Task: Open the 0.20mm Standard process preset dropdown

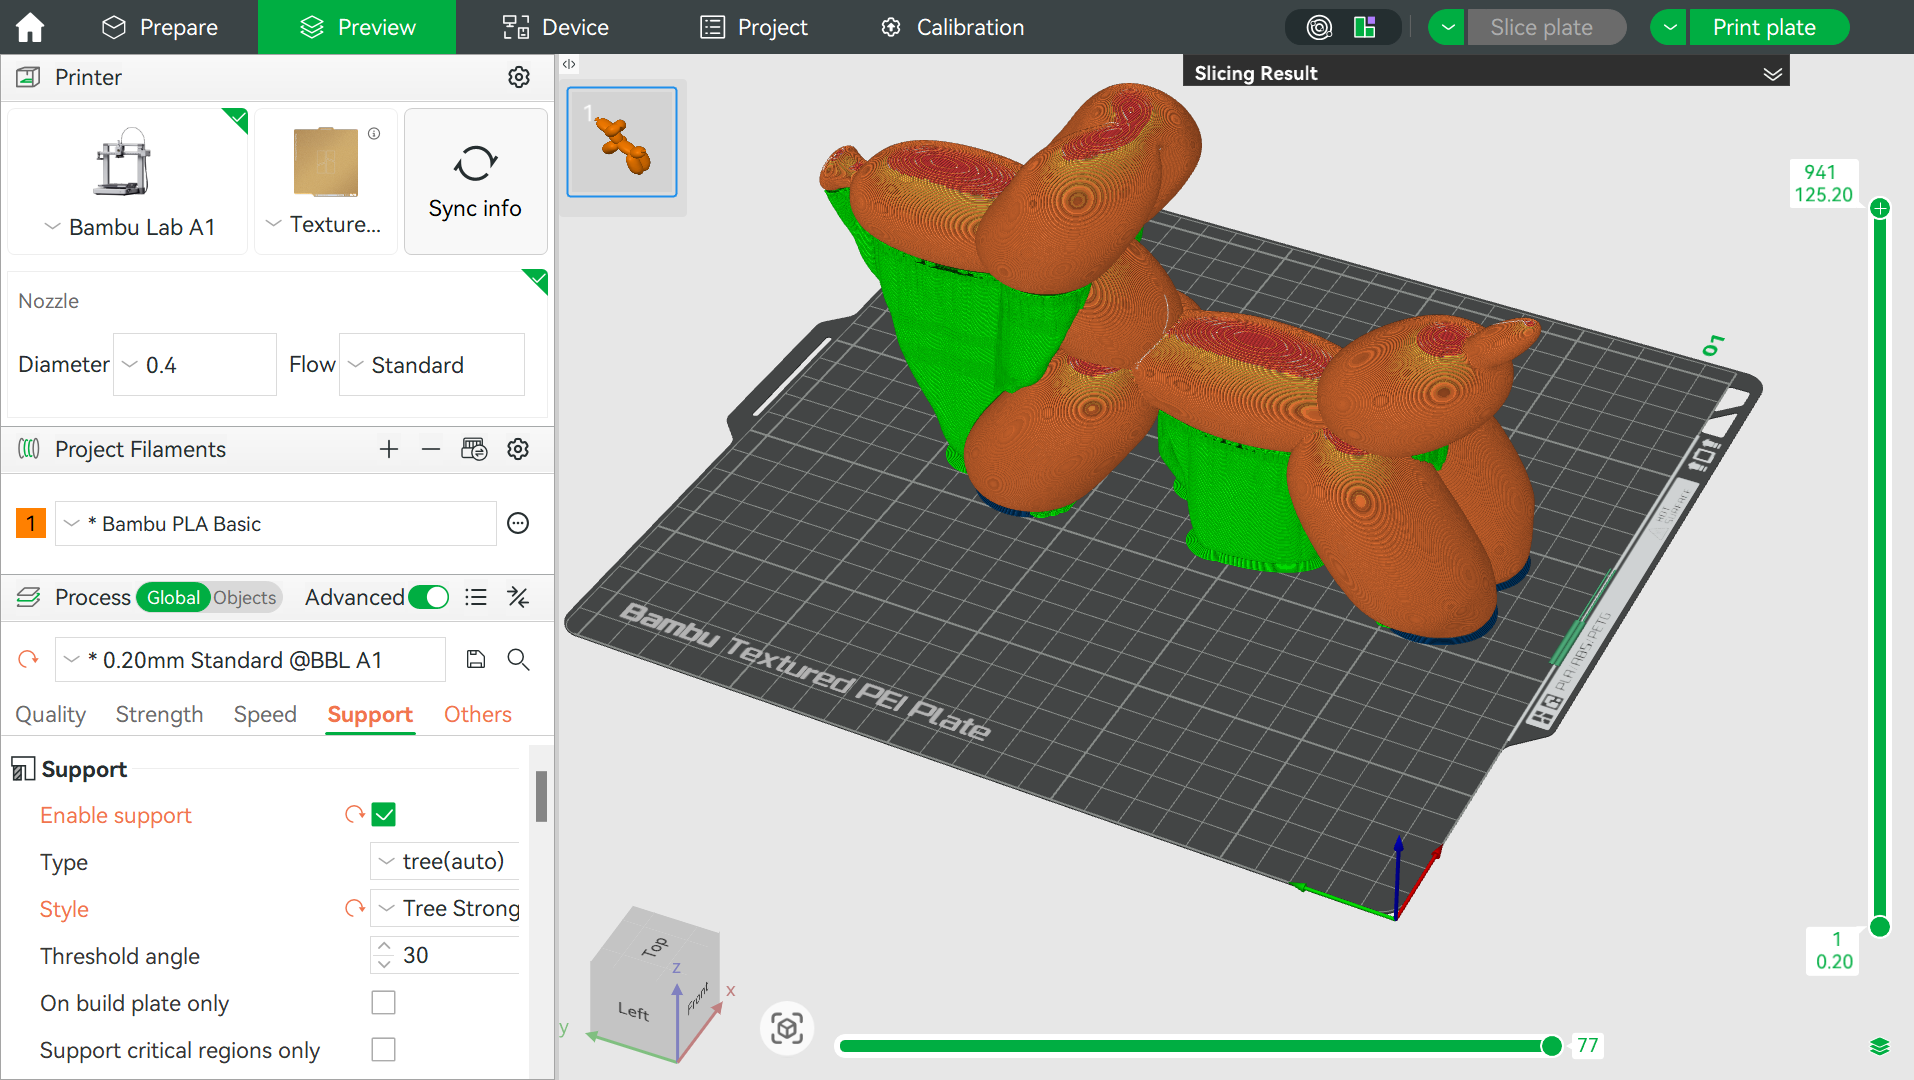Action: [x=250, y=659]
